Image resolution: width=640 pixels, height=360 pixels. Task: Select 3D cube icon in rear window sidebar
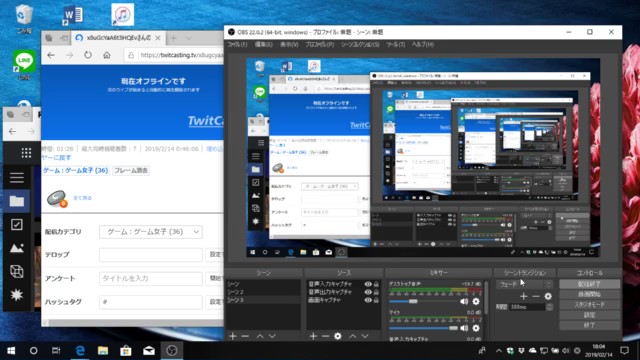17,271
